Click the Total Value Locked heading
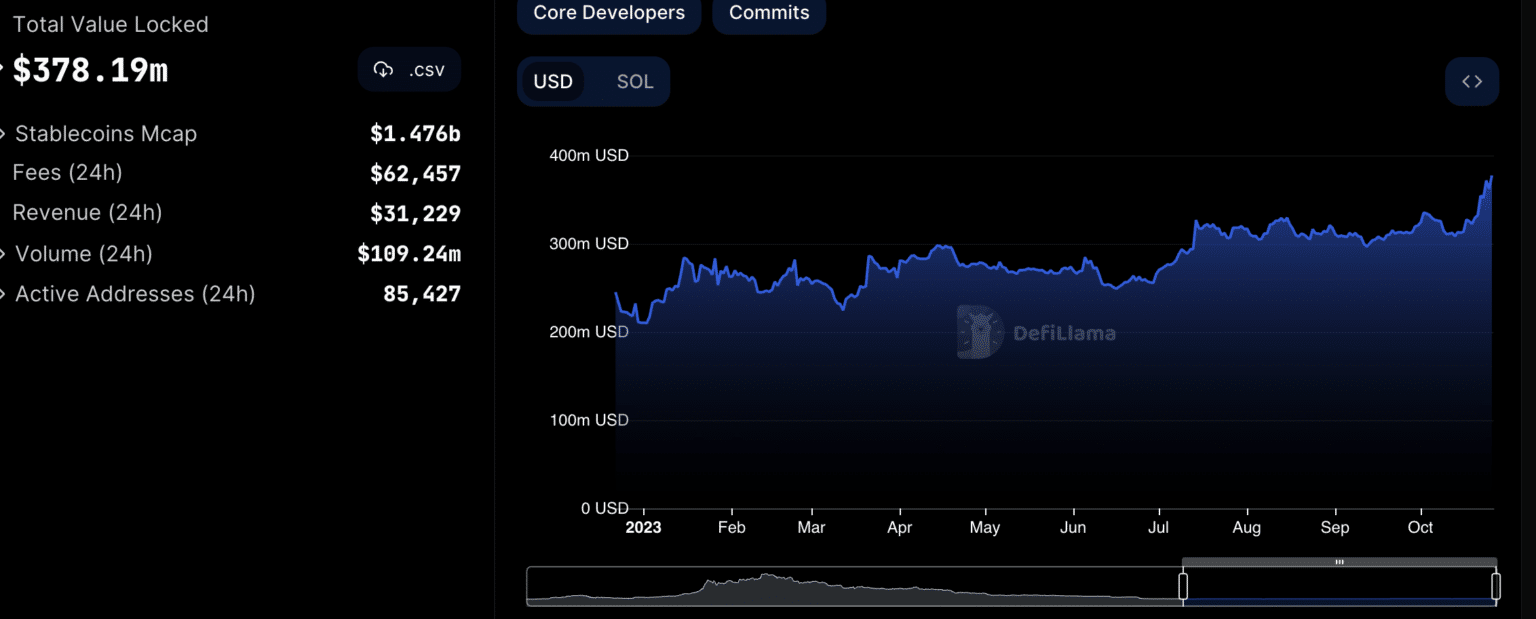This screenshot has width=1536, height=619. [x=110, y=24]
